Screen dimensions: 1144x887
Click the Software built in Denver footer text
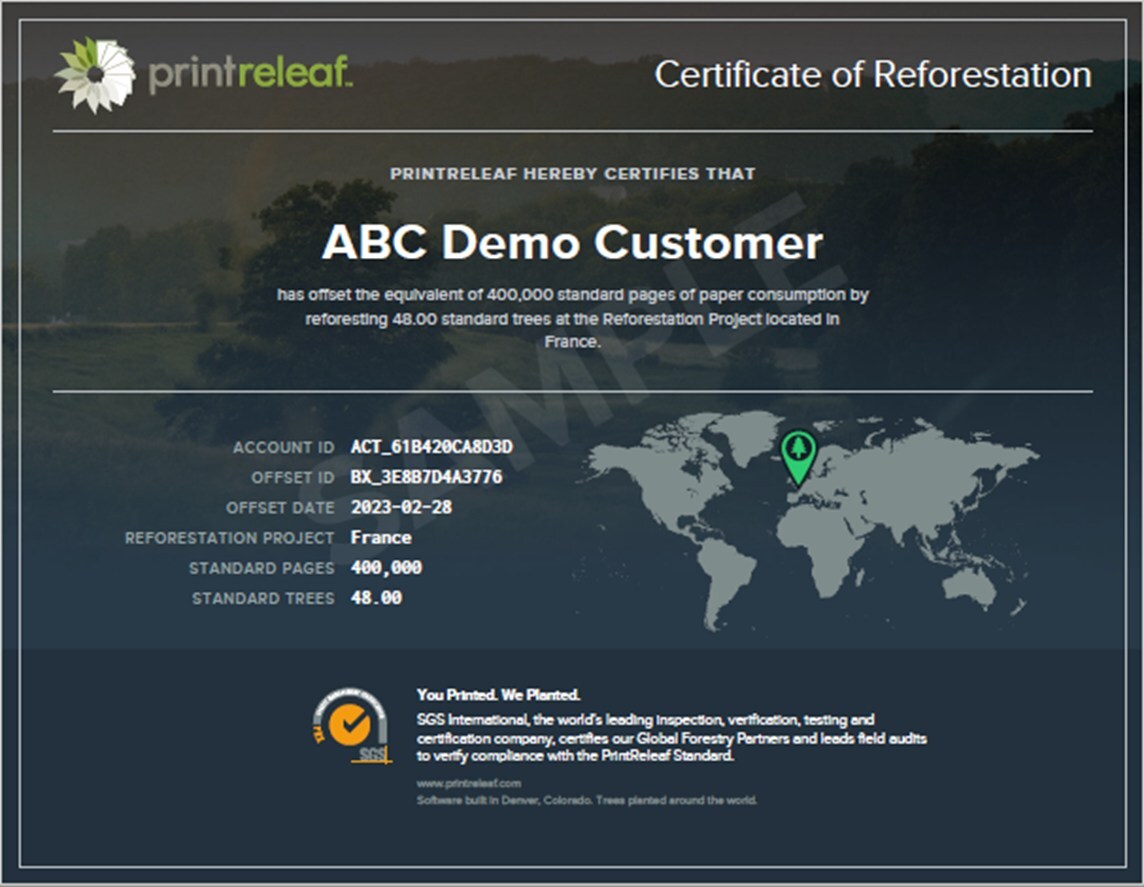[586, 801]
